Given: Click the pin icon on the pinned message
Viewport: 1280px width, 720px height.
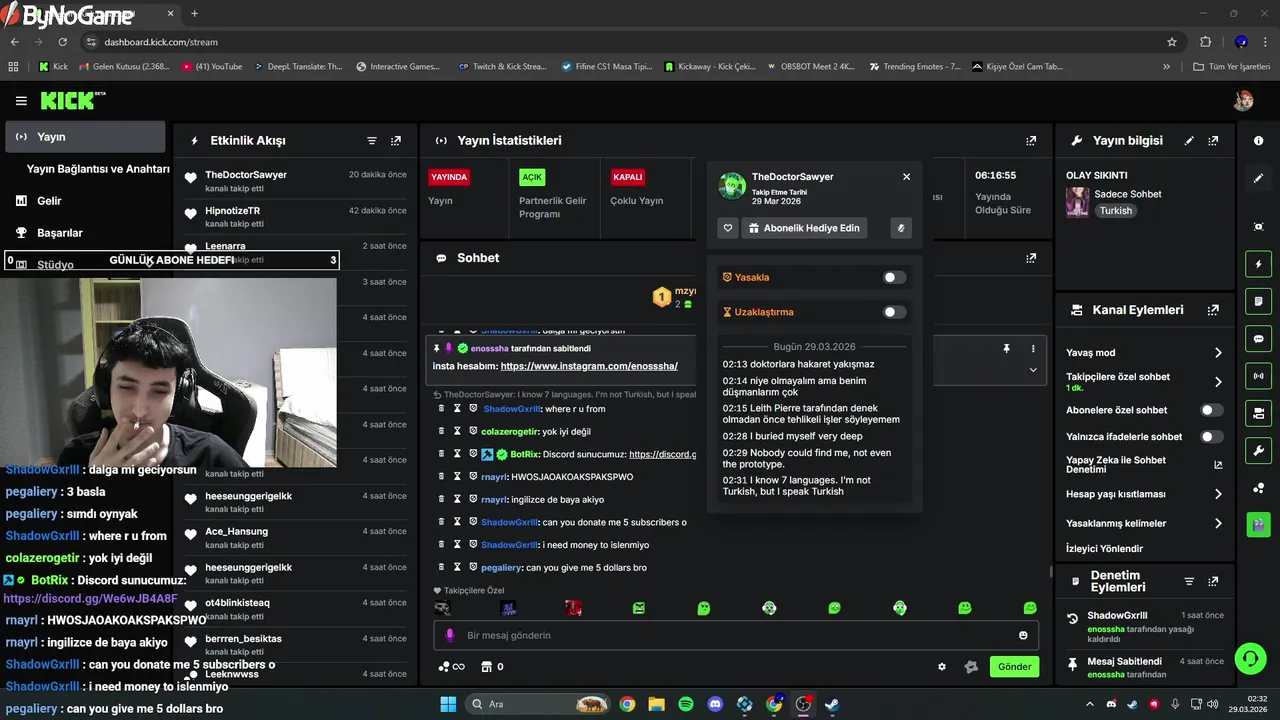Looking at the screenshot, I should [x=1007, y=348].
